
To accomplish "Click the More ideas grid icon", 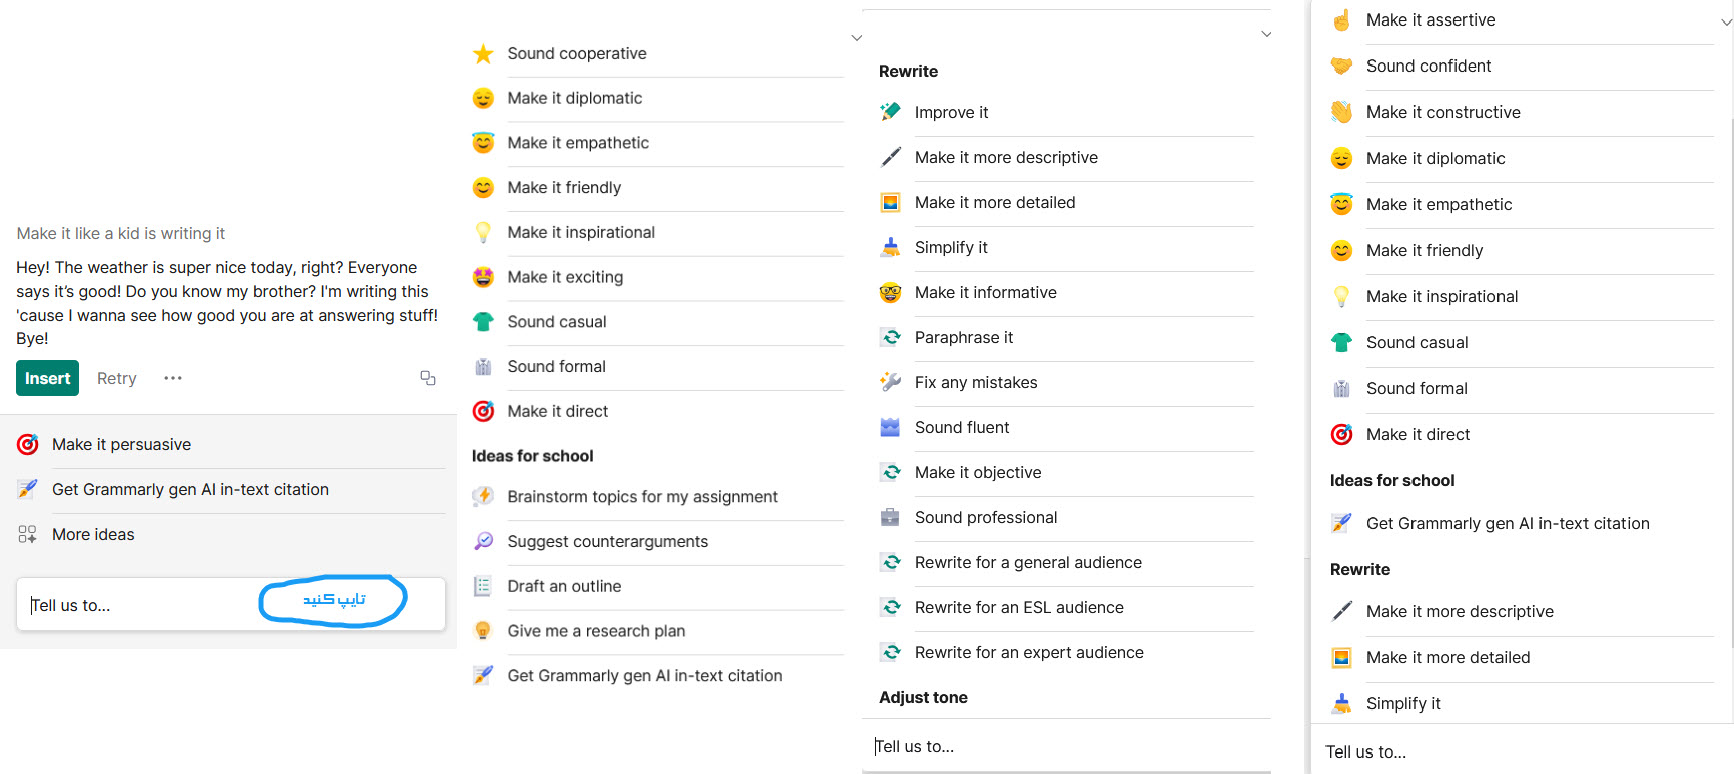I will pyautogui.click(x=28, y=534).
